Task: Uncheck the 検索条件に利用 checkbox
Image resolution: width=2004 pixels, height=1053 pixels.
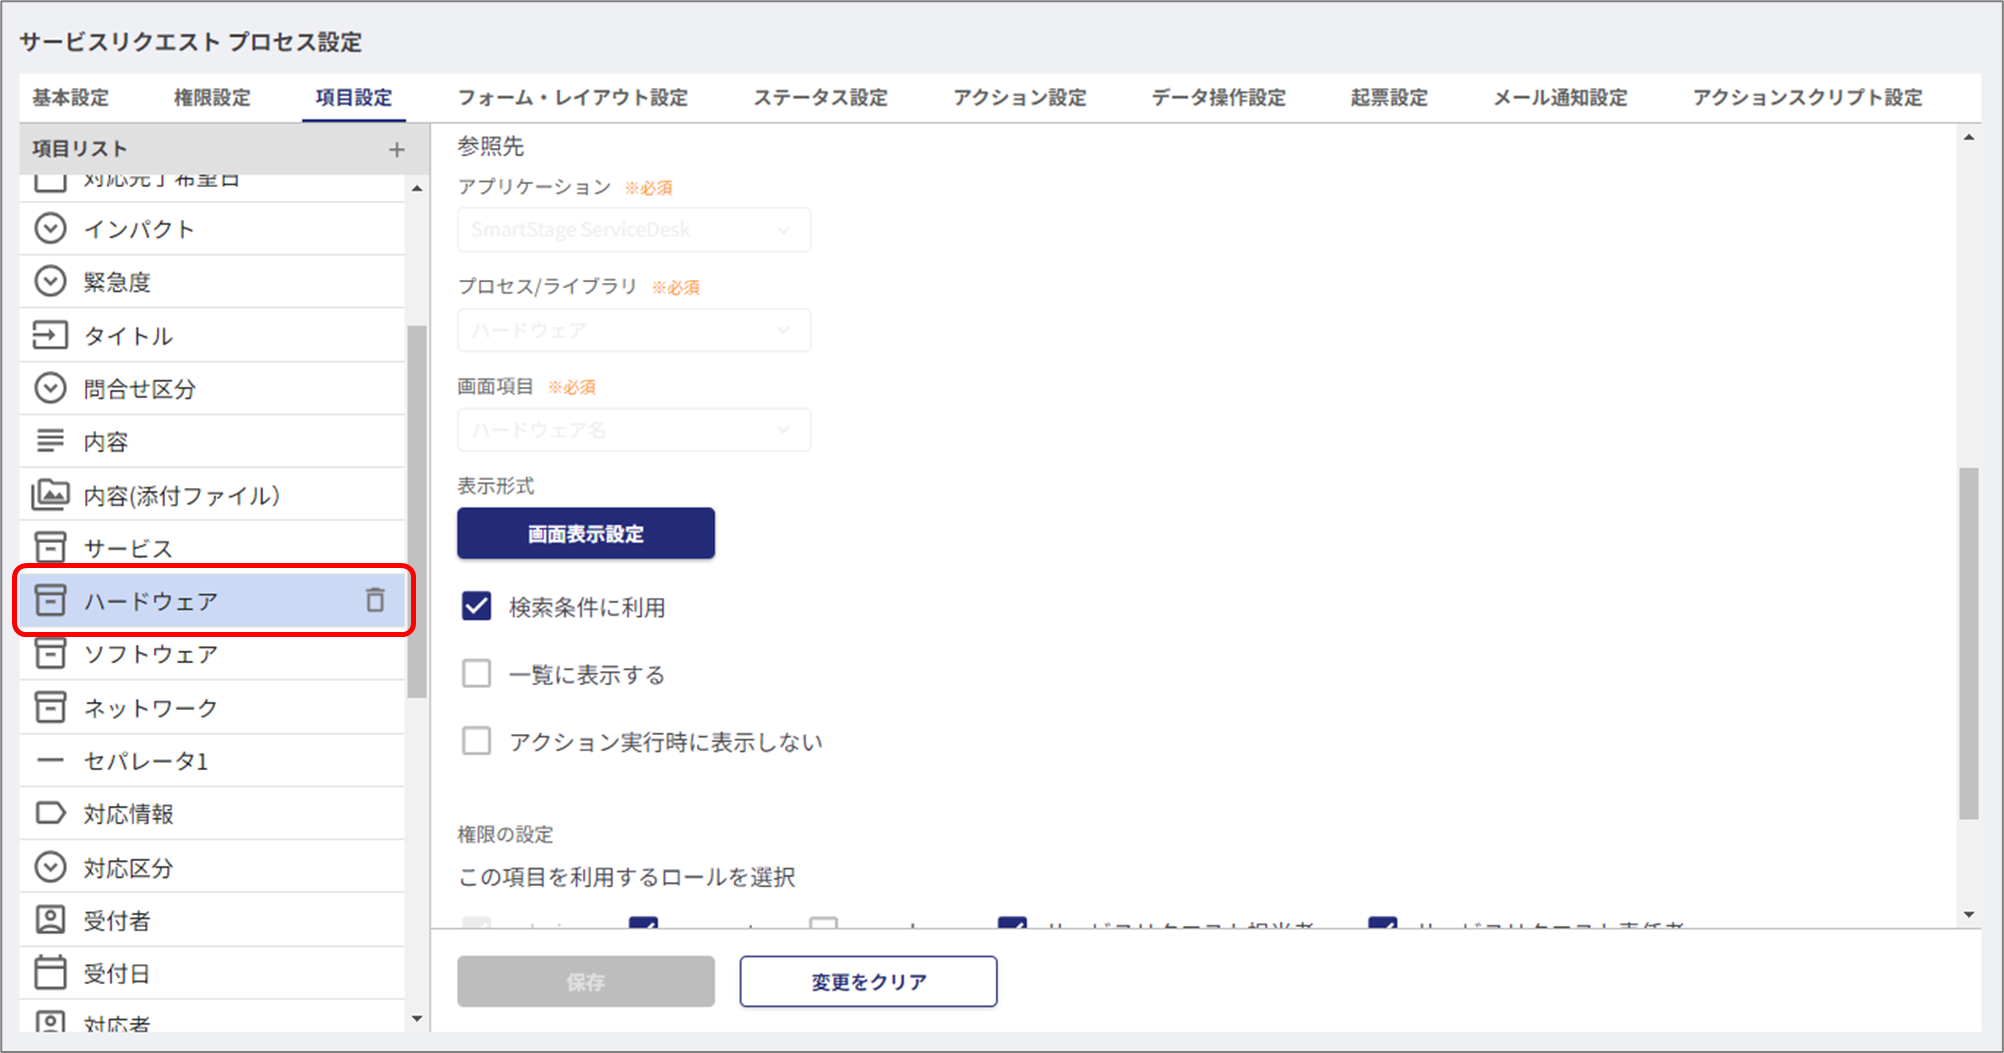Action: coord(477,606)
